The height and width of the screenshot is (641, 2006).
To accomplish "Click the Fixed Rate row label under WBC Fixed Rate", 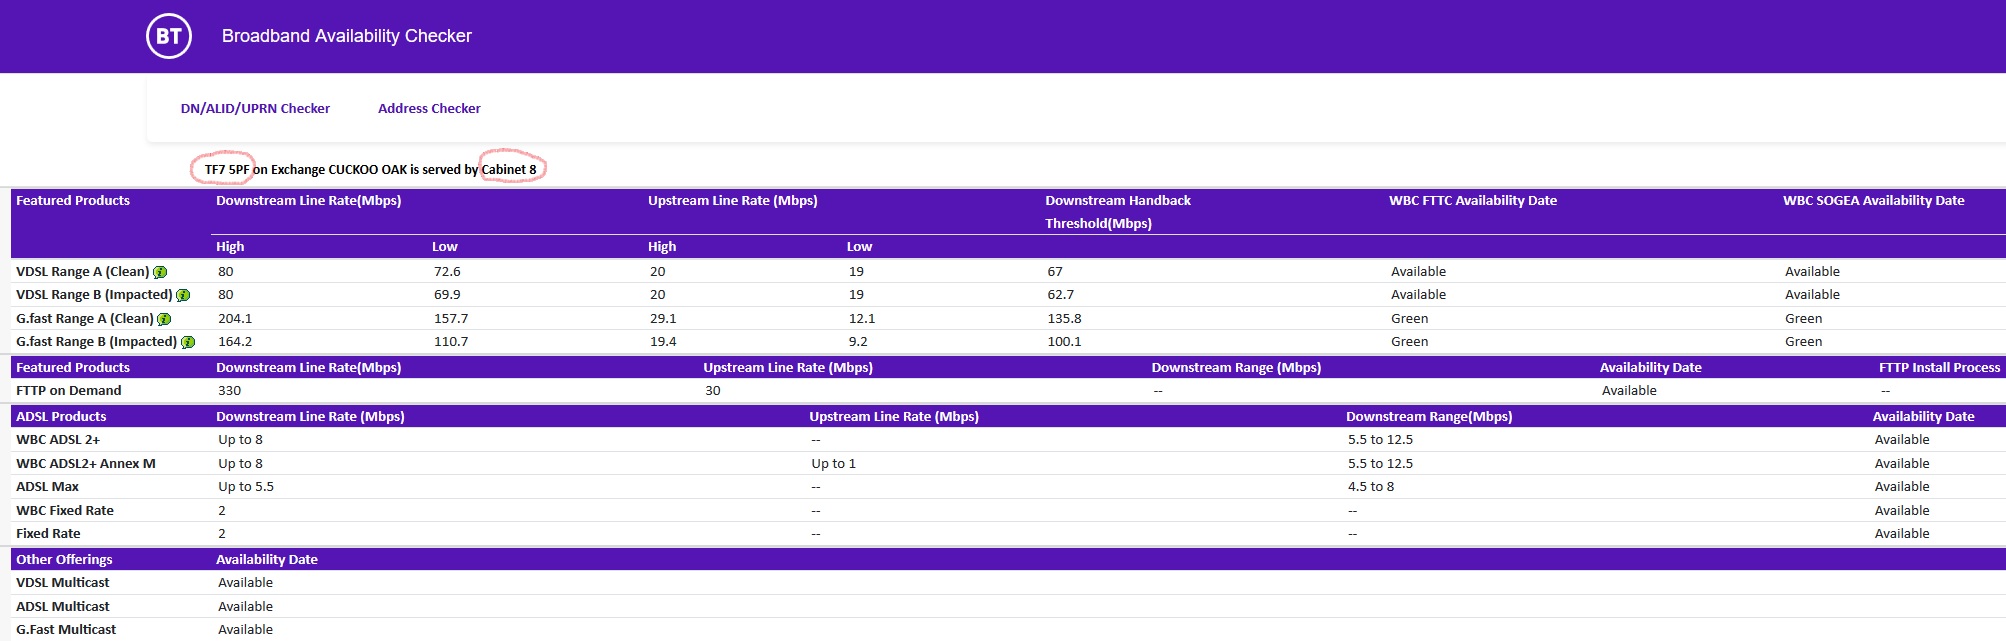I will click(x=48, y=533).
